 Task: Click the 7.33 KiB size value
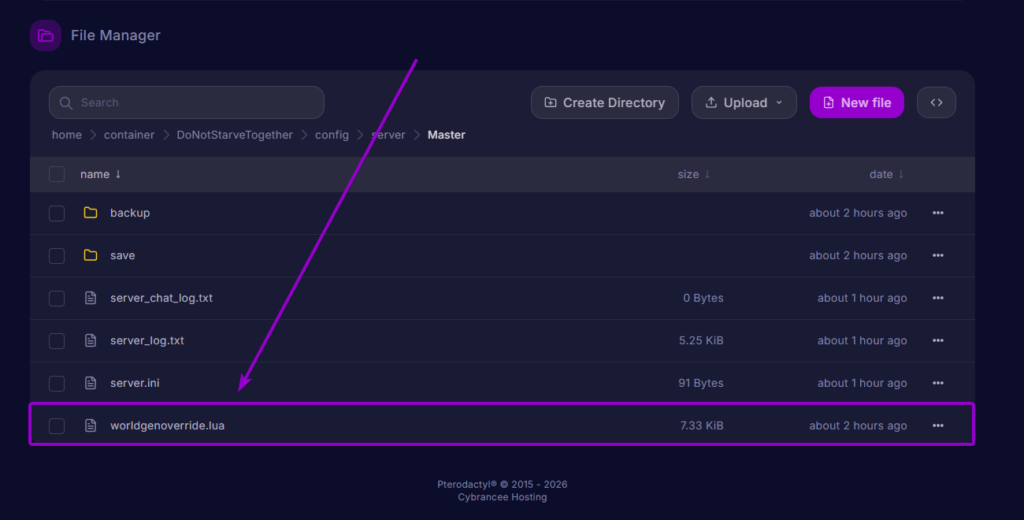point(701,425)
